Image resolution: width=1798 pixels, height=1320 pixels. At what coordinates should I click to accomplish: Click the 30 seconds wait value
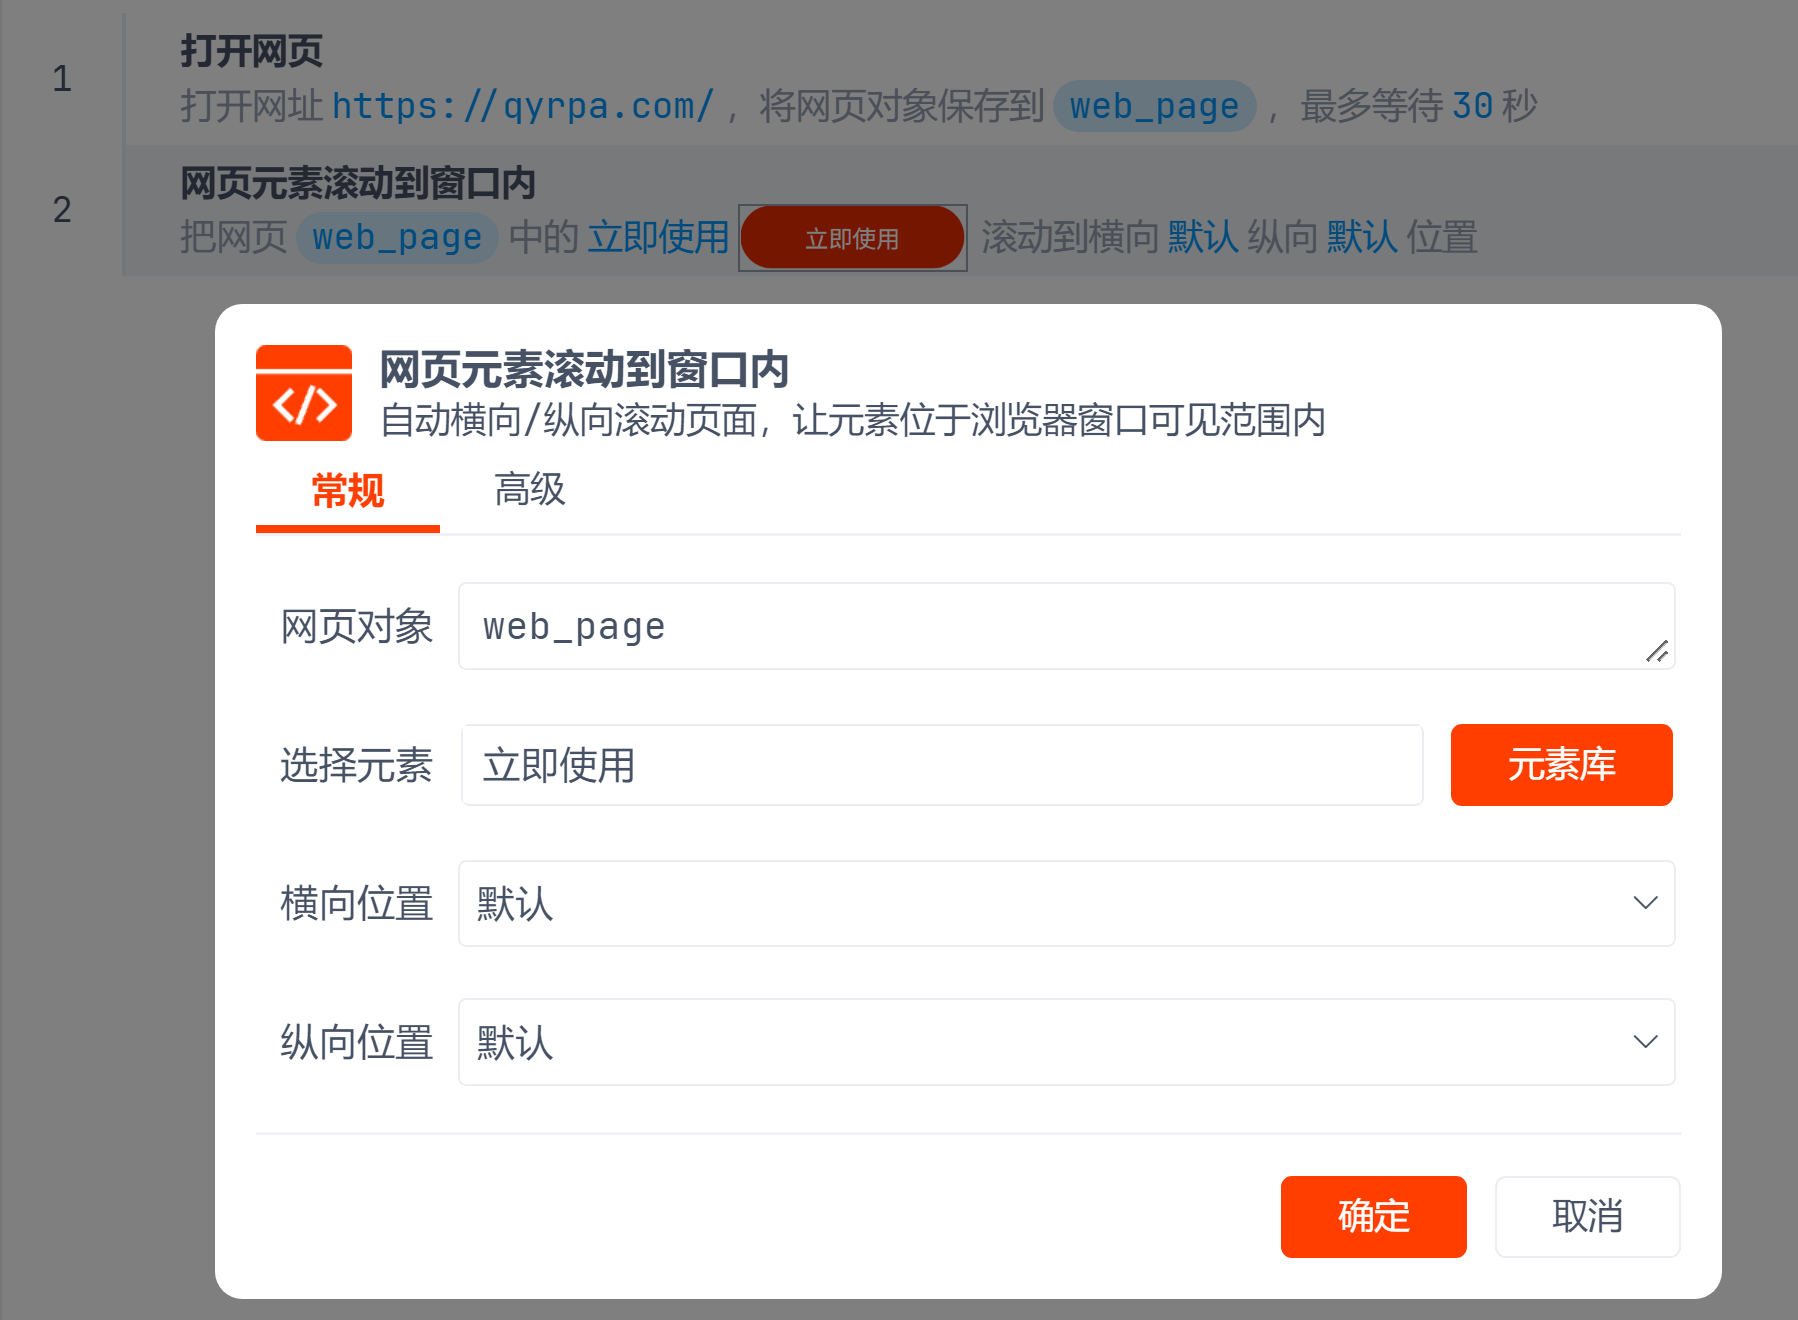click(1472, 106)
